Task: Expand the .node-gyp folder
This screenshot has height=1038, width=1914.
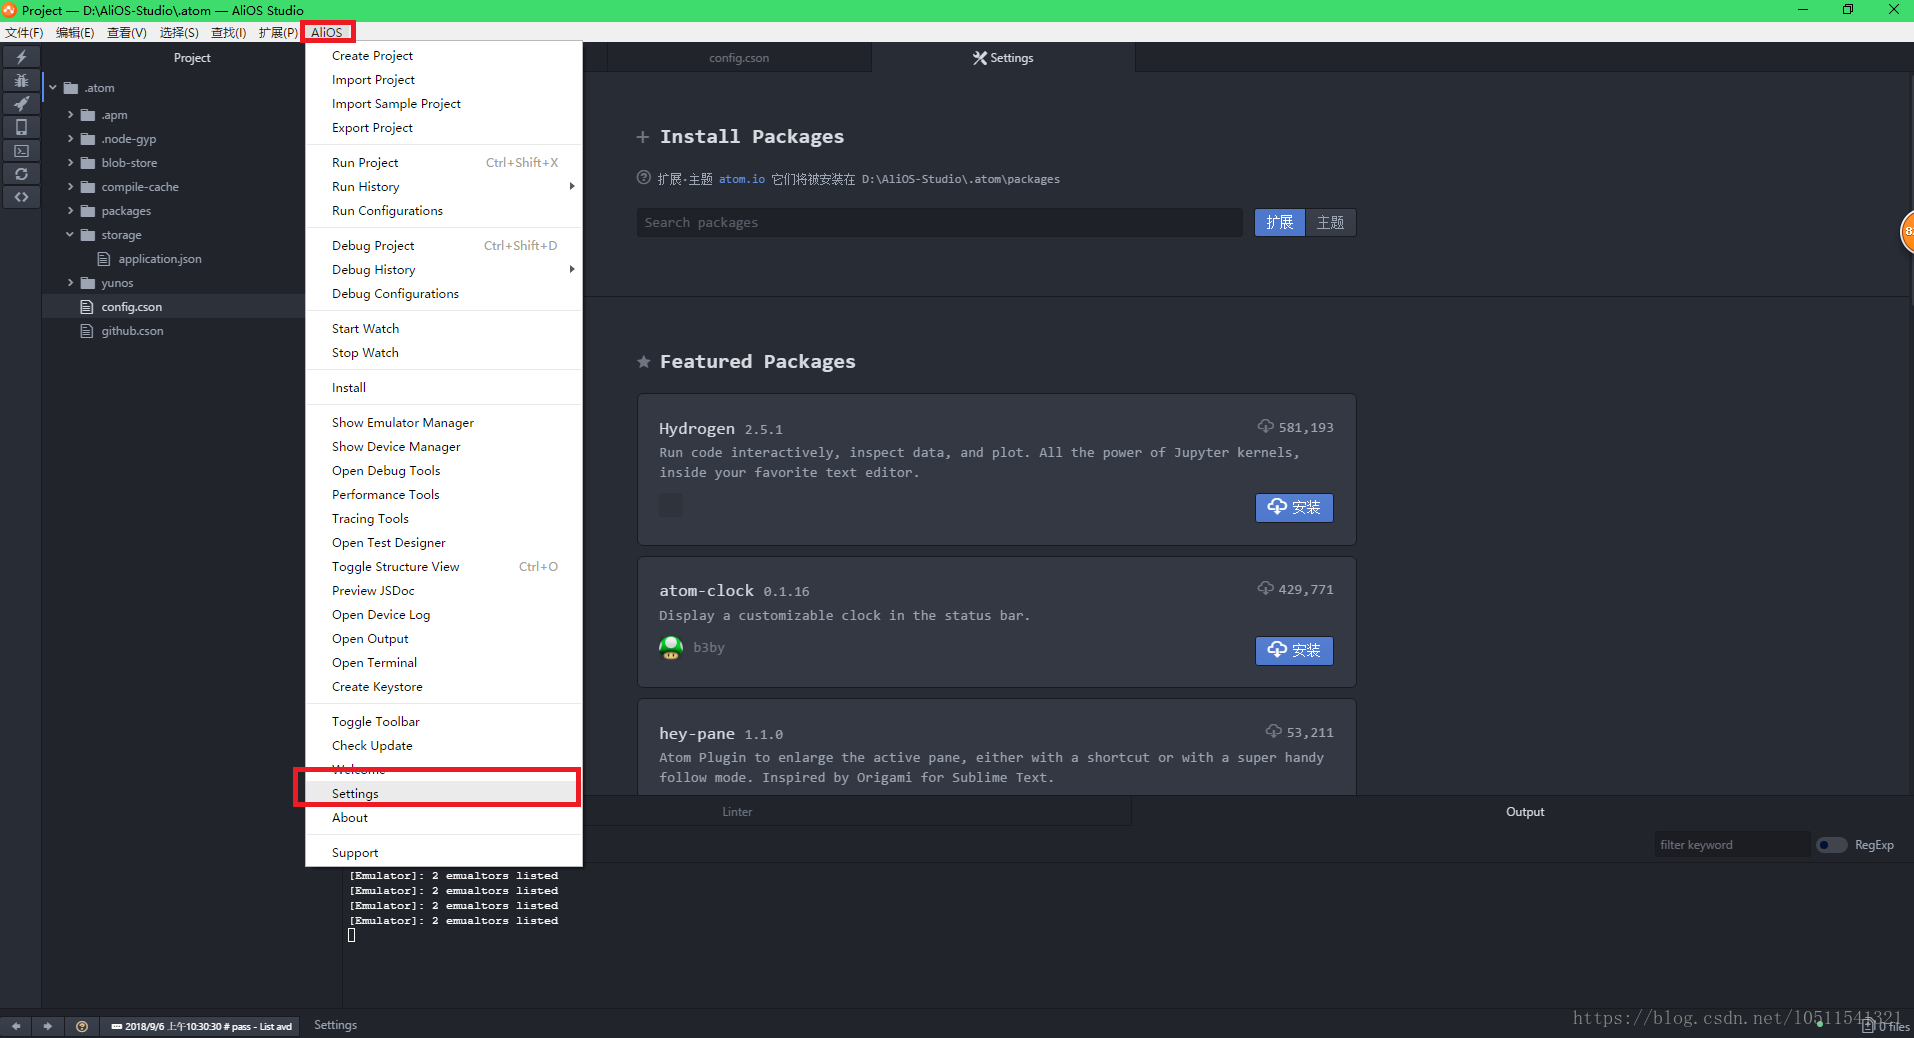Action: pyautogui.click(x=70, y=139)
